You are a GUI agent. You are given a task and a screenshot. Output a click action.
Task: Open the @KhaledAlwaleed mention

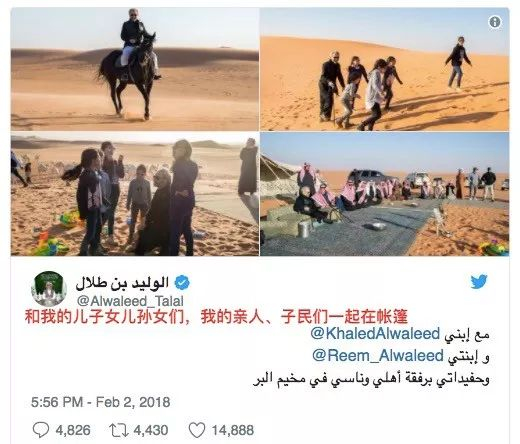pyautogui.click(x=375, y=333)
